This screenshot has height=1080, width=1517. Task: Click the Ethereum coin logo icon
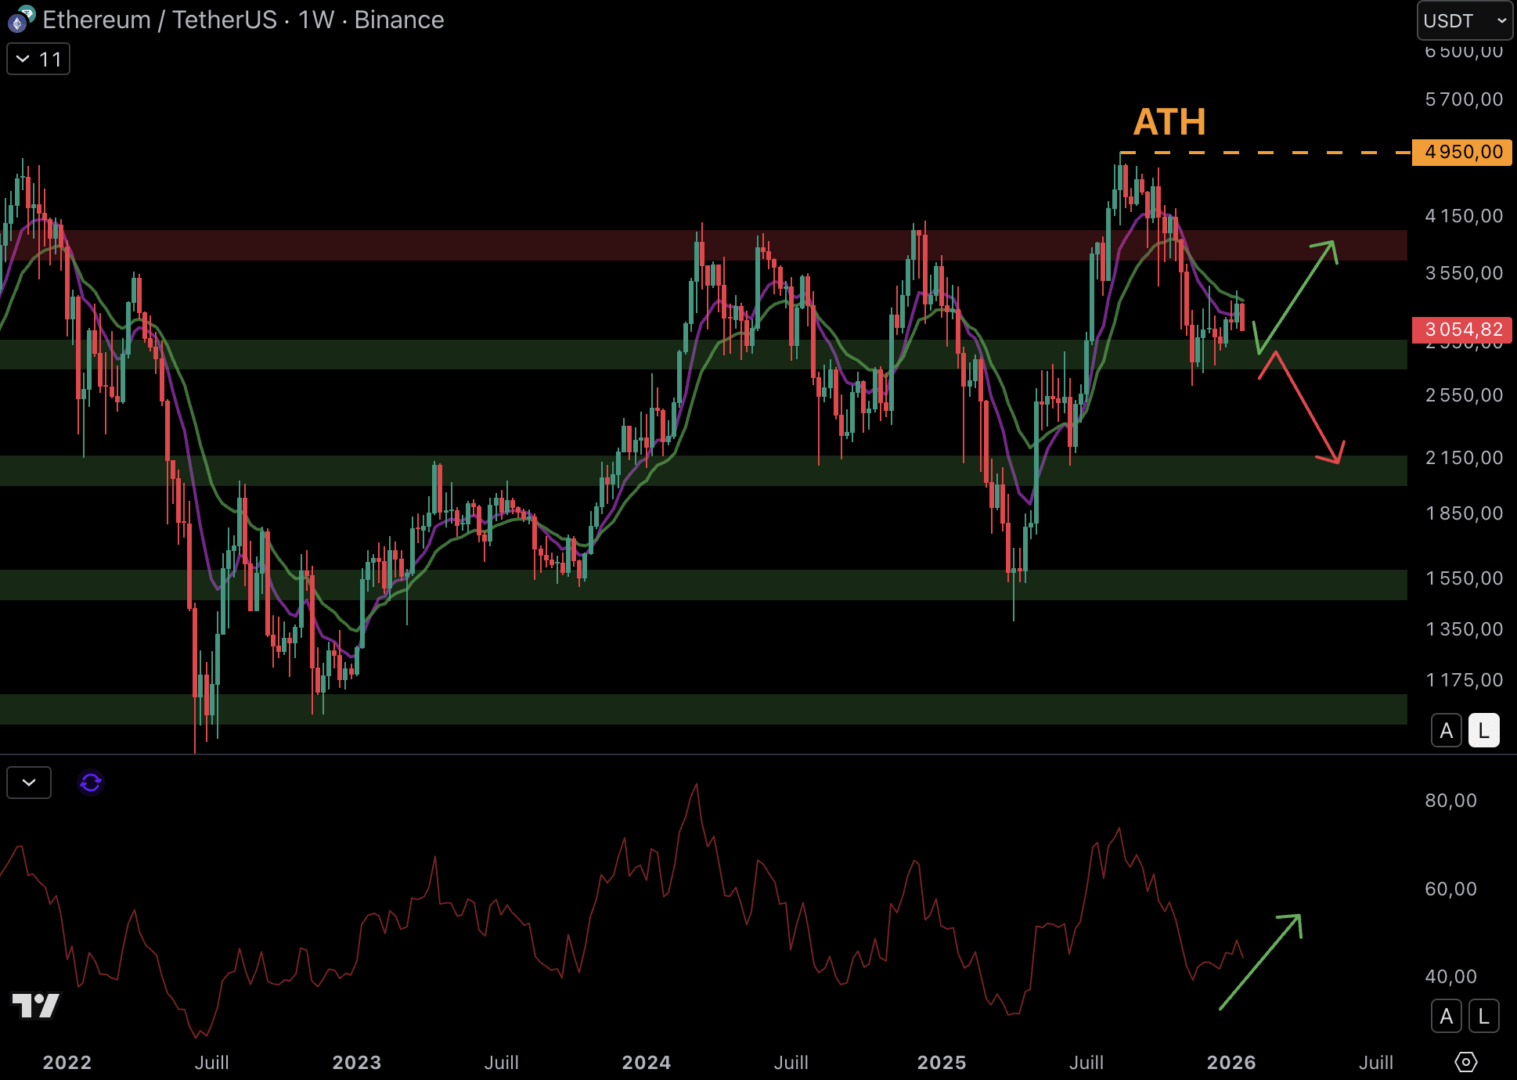pyautogui.click(x=20, y=19)
